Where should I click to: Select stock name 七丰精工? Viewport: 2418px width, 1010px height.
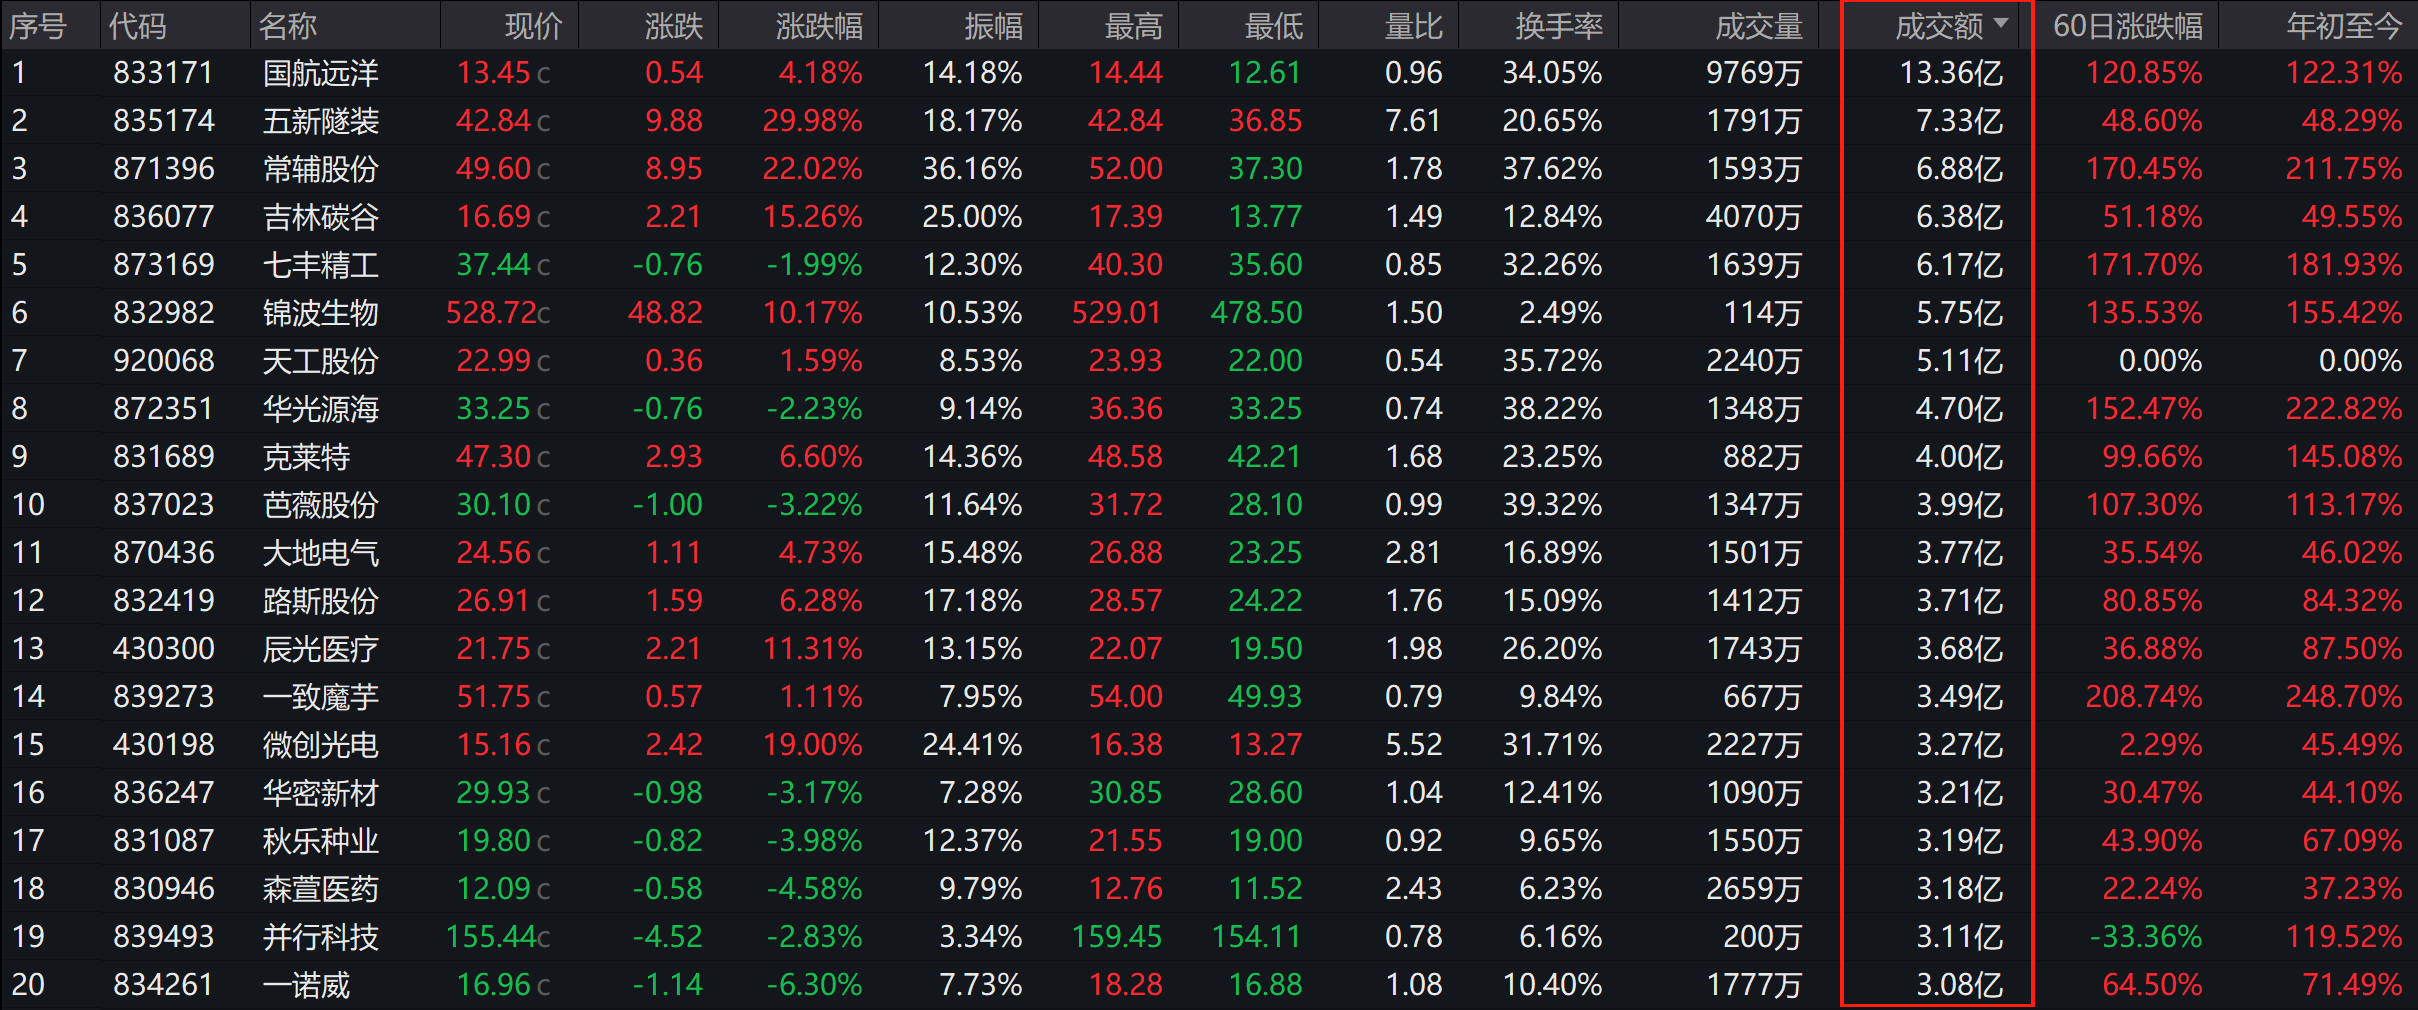[321, 265]
